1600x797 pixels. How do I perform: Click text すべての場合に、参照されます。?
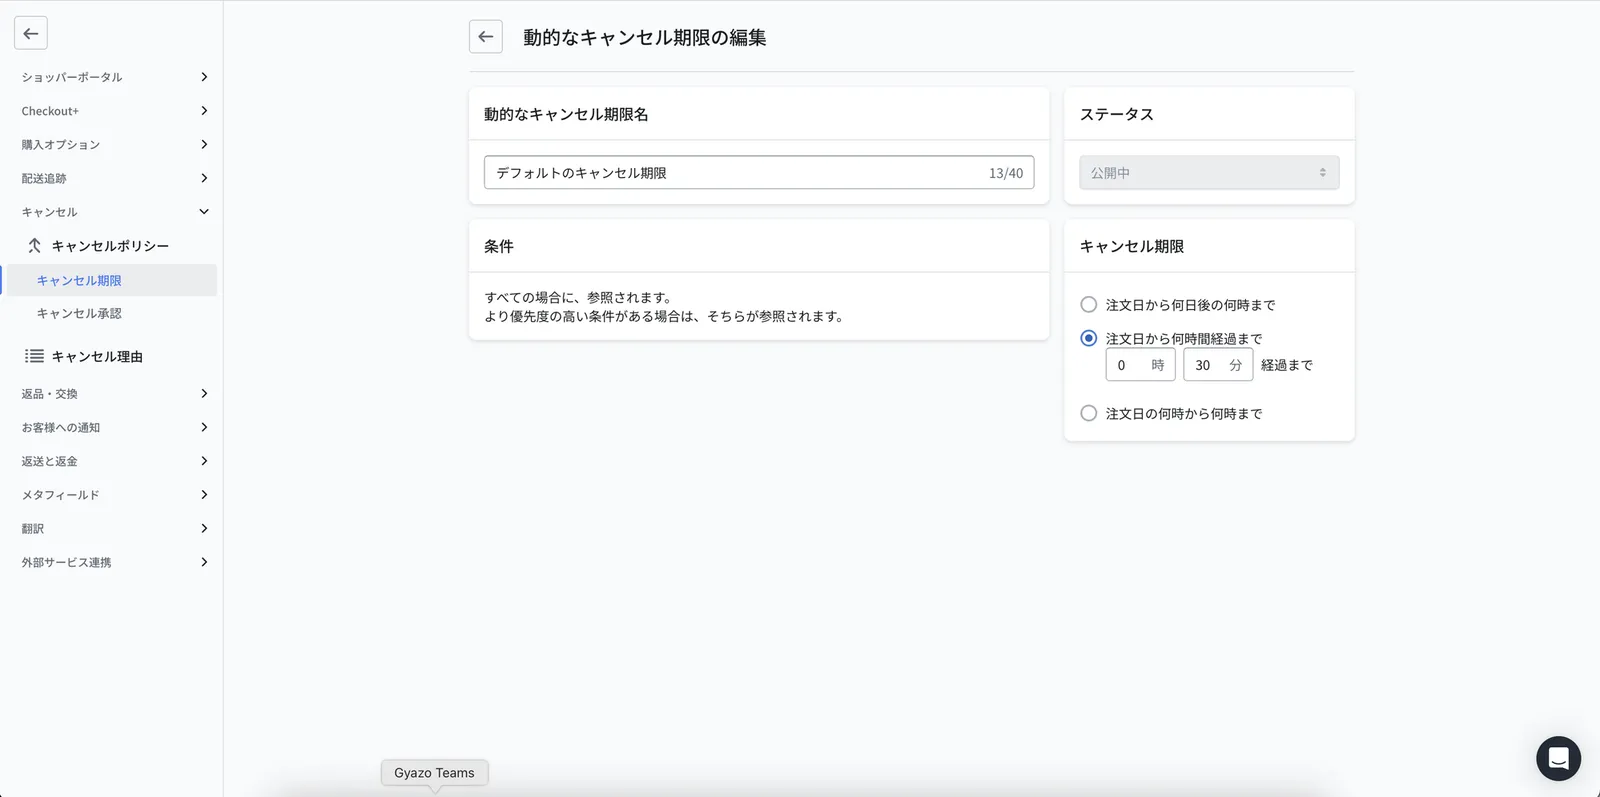coord(580,297)
